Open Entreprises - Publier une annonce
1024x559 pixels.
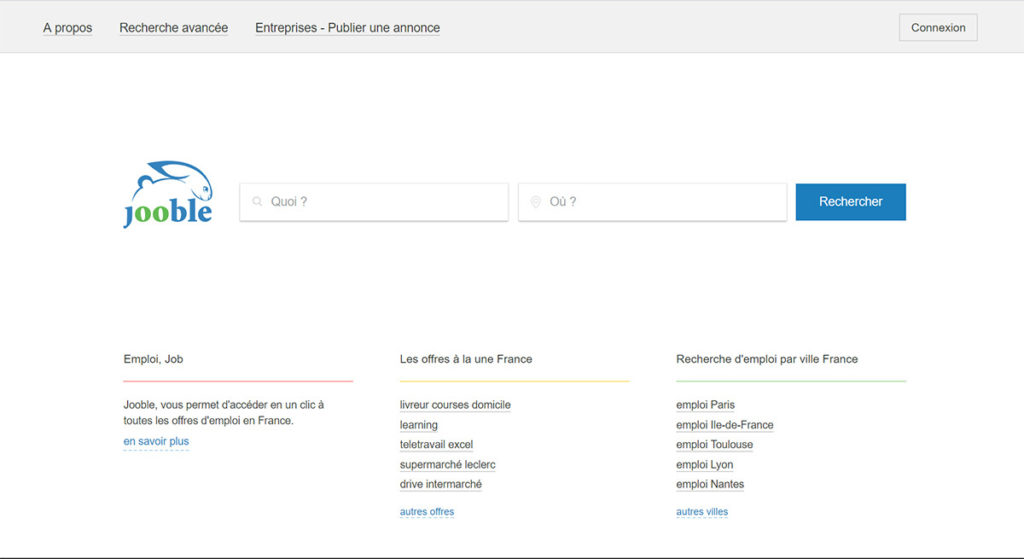point(347,28)
